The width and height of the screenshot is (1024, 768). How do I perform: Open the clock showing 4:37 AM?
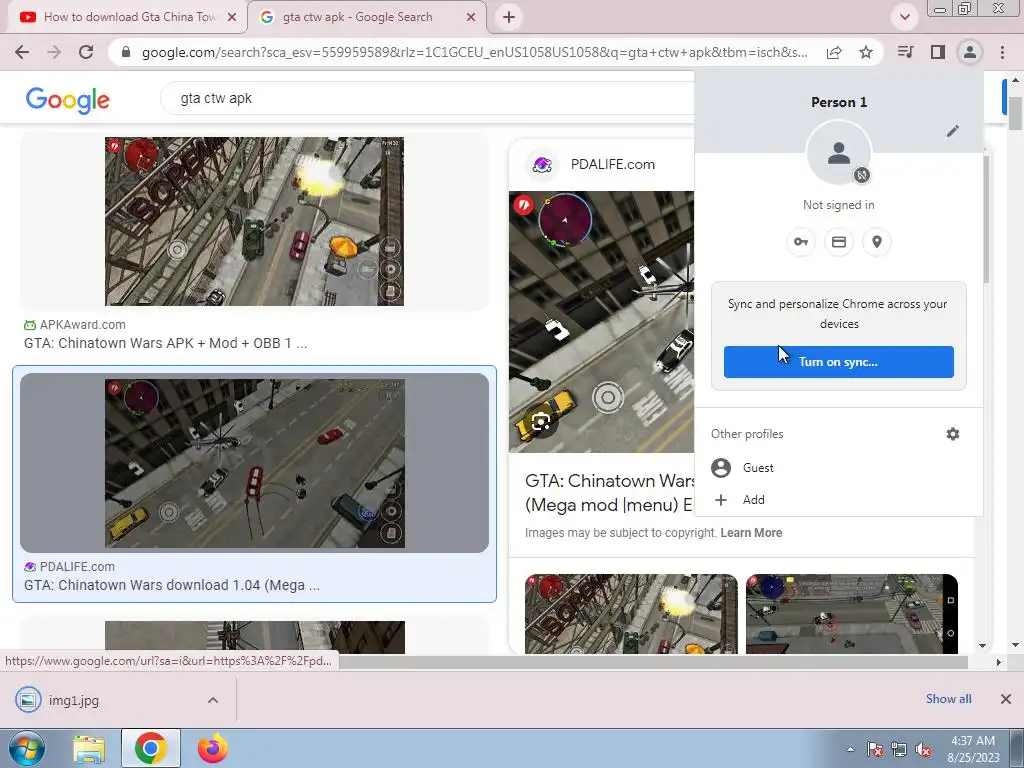[x=973, y=749]
